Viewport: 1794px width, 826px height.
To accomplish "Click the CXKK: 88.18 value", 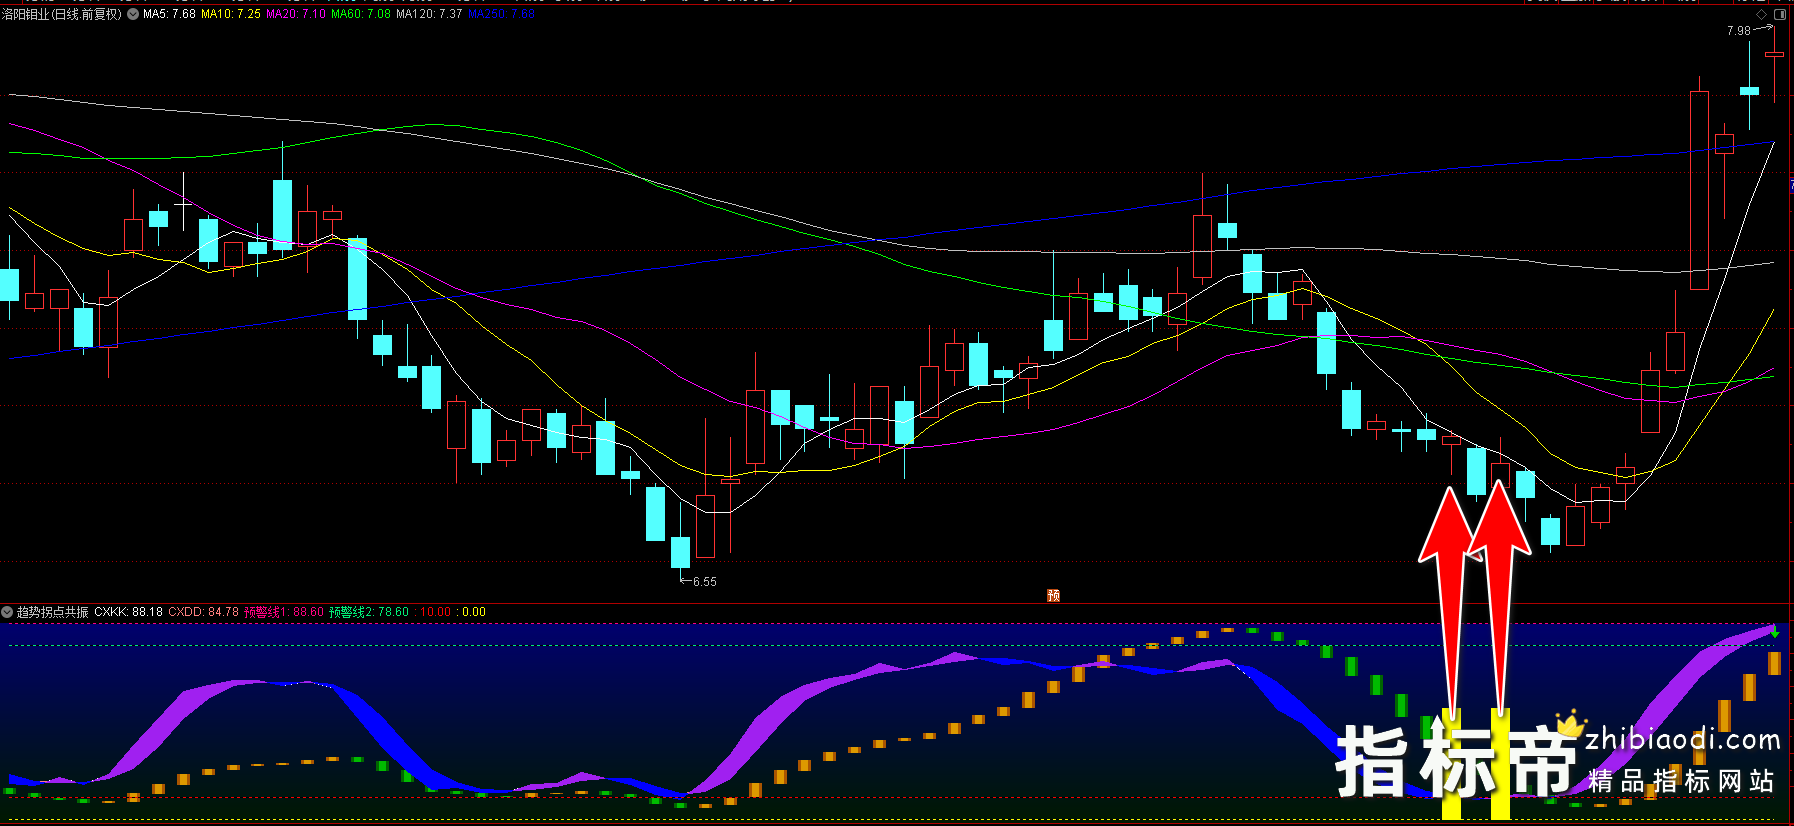I will [x=128, y=612].
